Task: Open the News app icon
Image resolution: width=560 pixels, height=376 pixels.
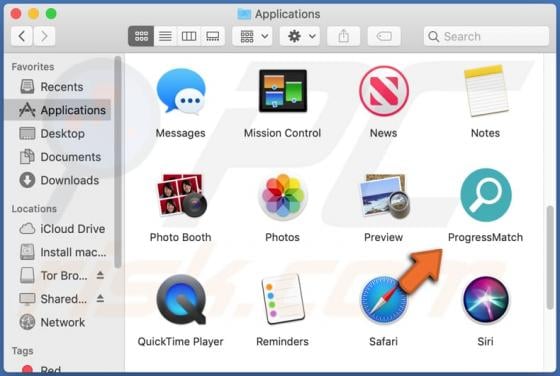Action: click(x=384, y=91)
